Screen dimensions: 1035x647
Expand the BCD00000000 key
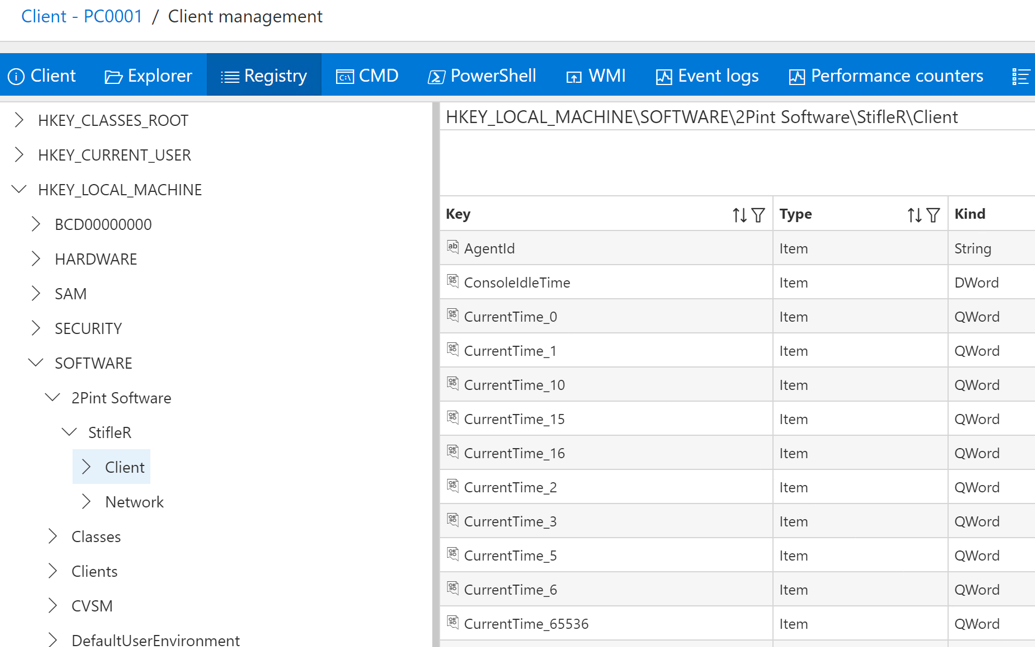coord(36,224)
